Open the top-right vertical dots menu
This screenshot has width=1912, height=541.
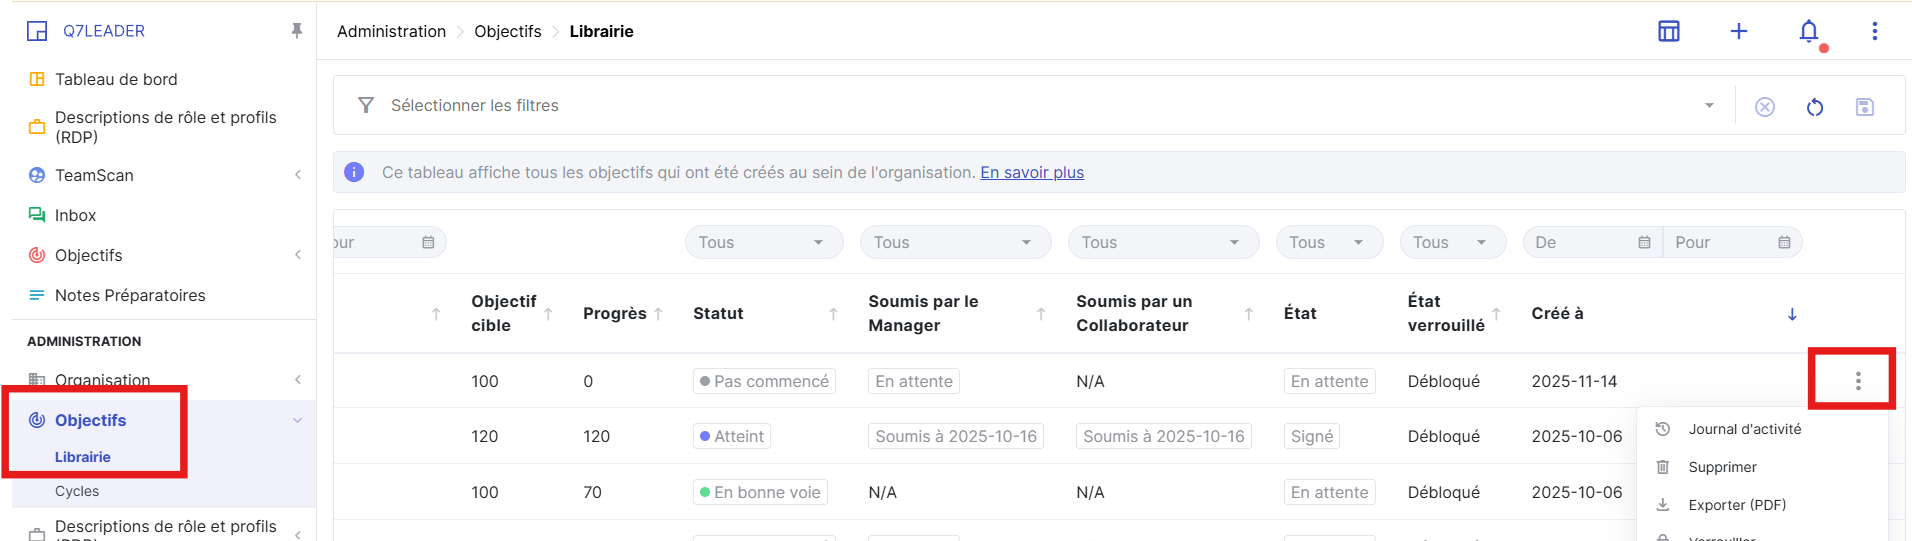[1875, 32]
